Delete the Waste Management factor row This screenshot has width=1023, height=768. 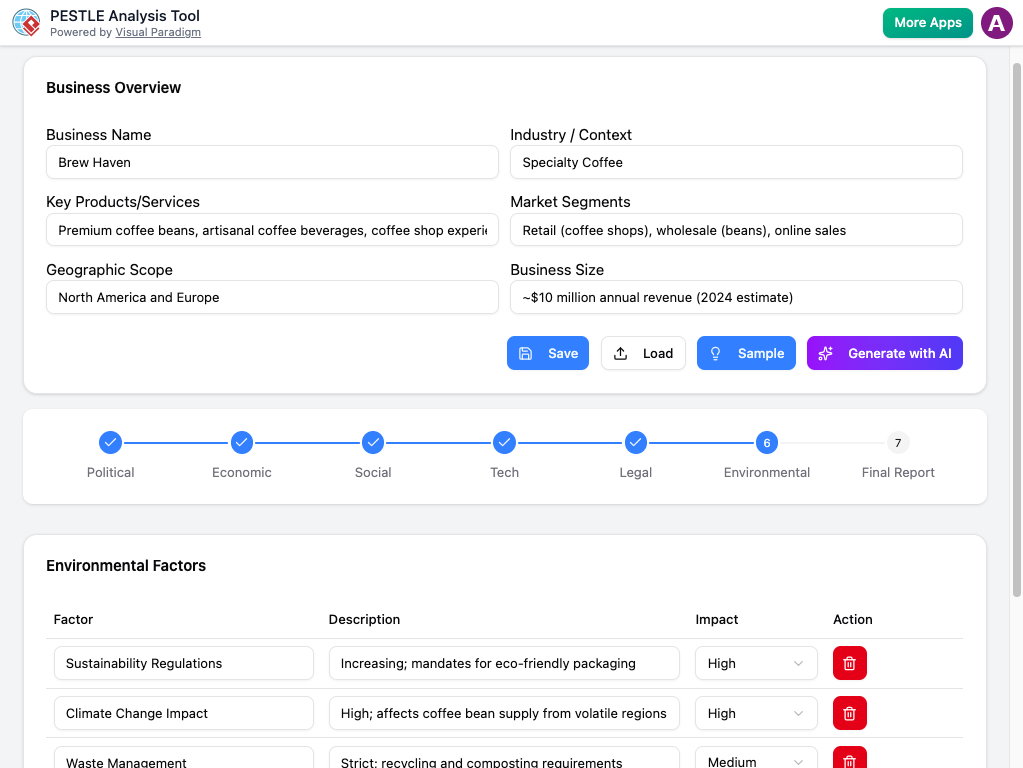849,760
